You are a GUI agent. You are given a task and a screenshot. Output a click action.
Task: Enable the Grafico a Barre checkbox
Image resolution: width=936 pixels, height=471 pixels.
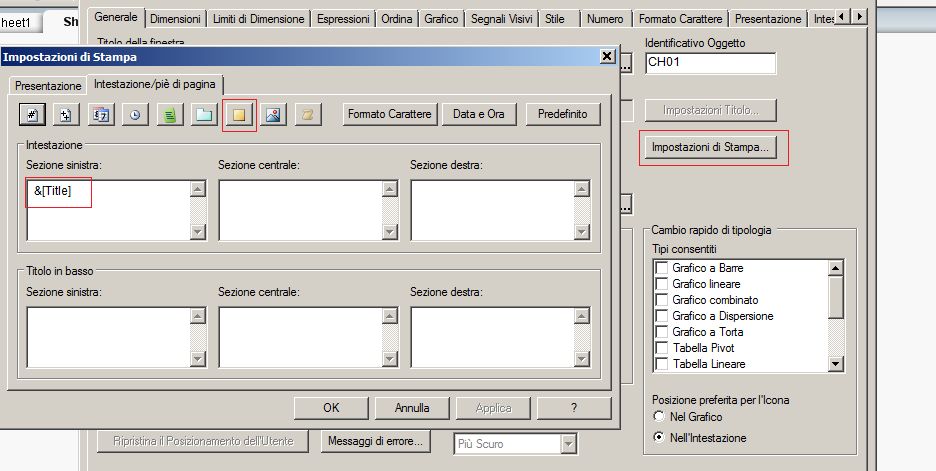click(661, 268)
